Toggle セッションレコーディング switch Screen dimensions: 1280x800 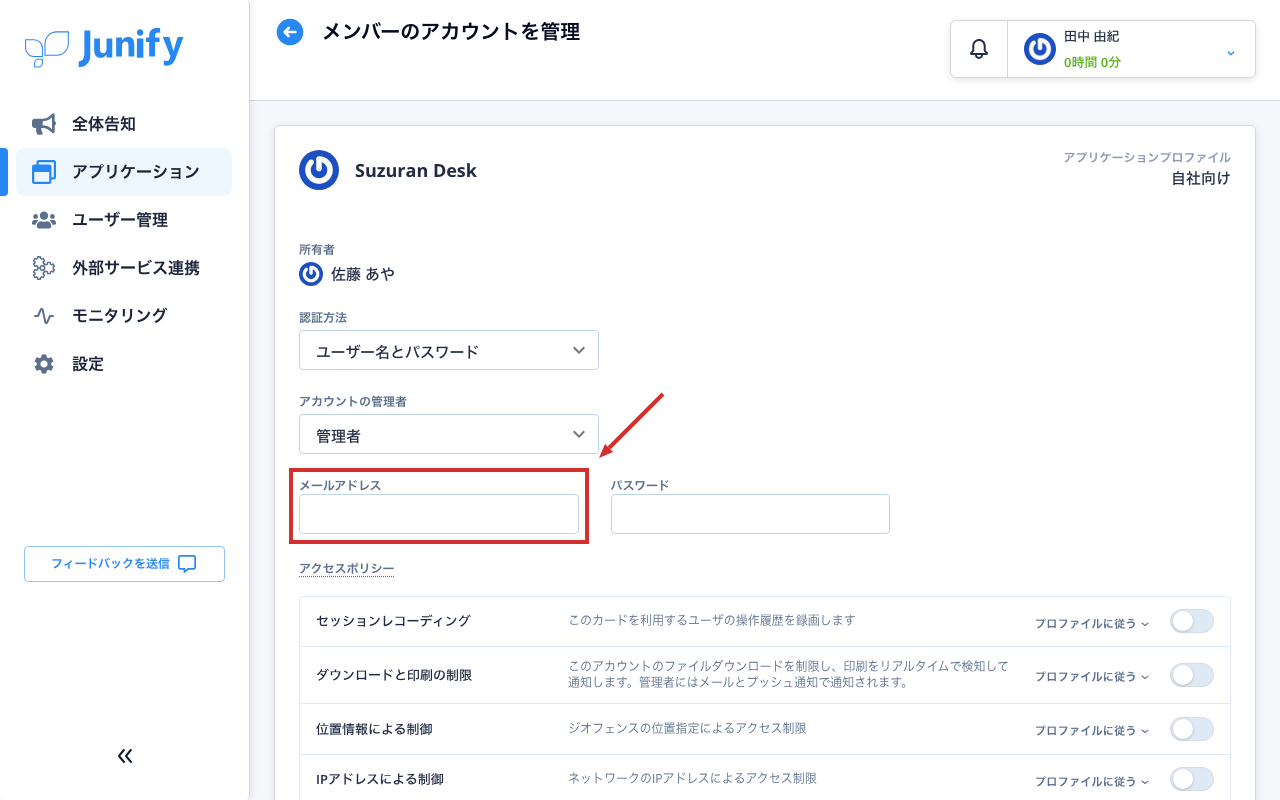click(1192, 621)
